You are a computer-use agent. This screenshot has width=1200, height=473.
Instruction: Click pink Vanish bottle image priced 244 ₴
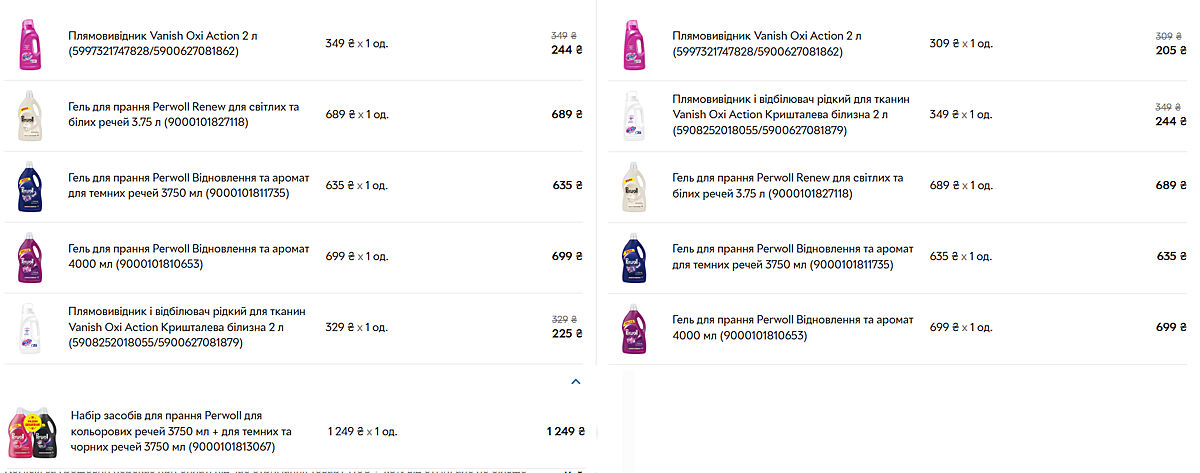tap(28, 44)
